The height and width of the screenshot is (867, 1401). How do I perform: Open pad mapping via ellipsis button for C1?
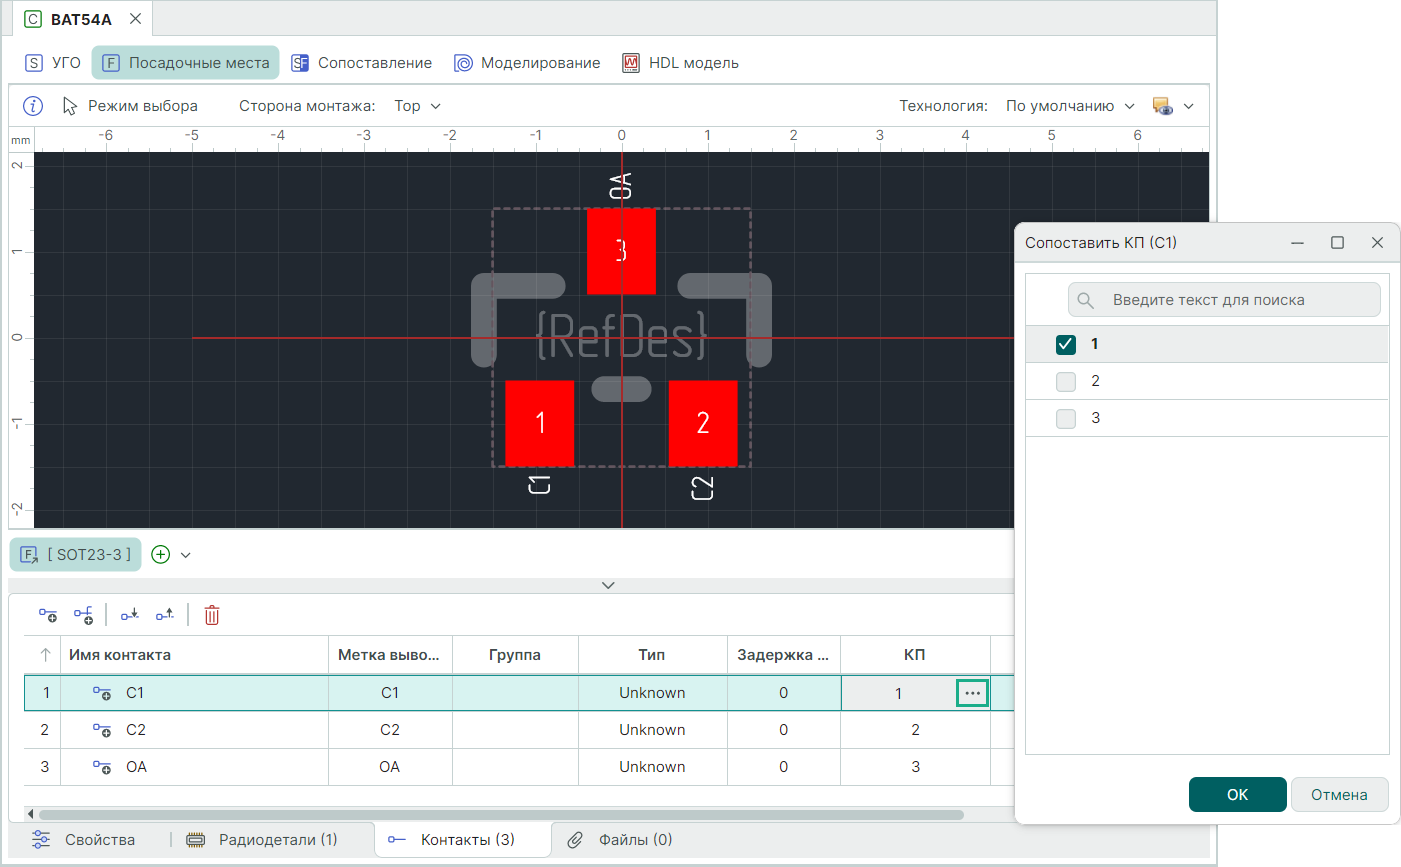pos(972,693)
